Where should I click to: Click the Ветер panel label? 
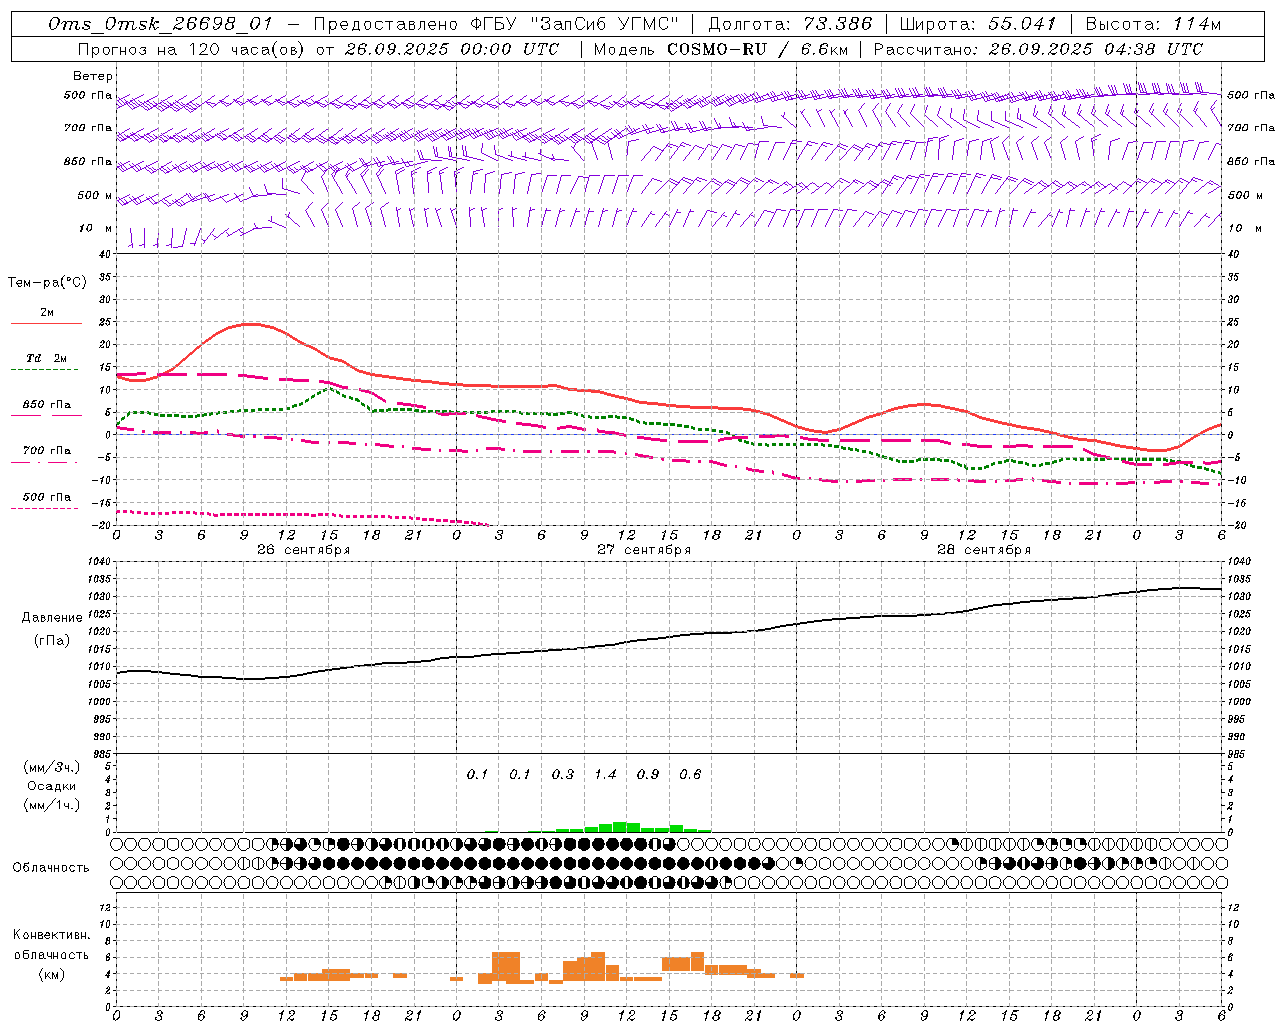pyautogui.click(x=93, y=76)
